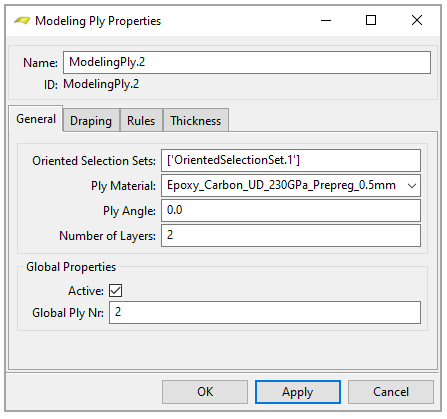Click the Ply Material label text
The image size is (447, 419).
(123, 186)
